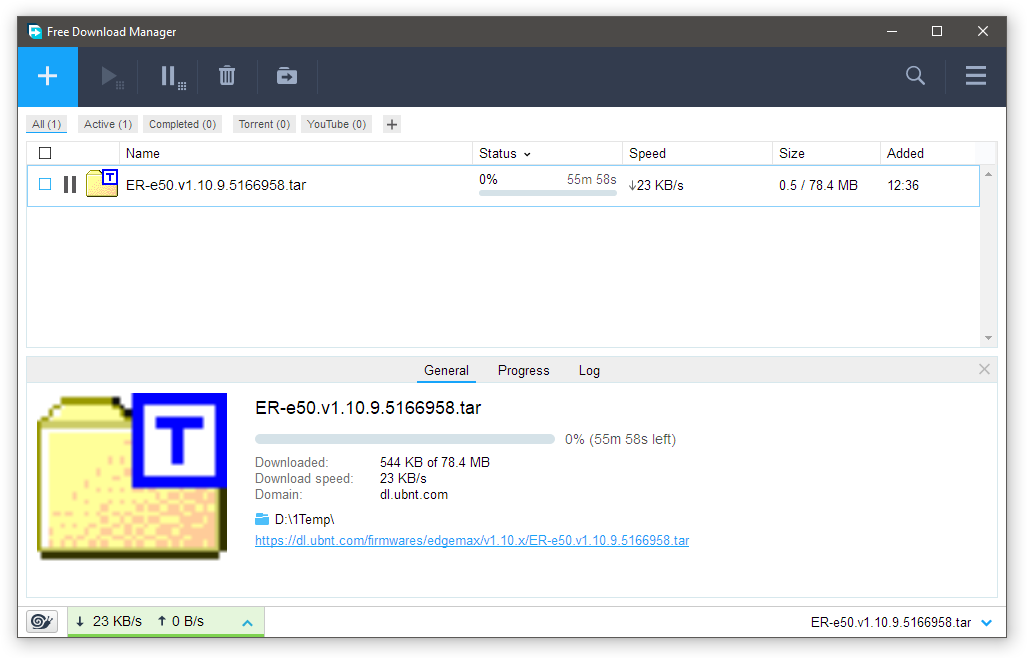Filter by Completed (0) downloads

(x=182, y=124)
